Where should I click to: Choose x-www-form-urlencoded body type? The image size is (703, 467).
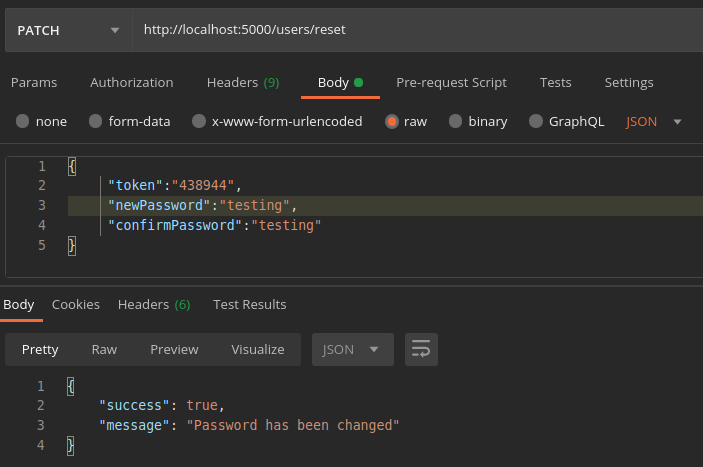click(199, 121)
